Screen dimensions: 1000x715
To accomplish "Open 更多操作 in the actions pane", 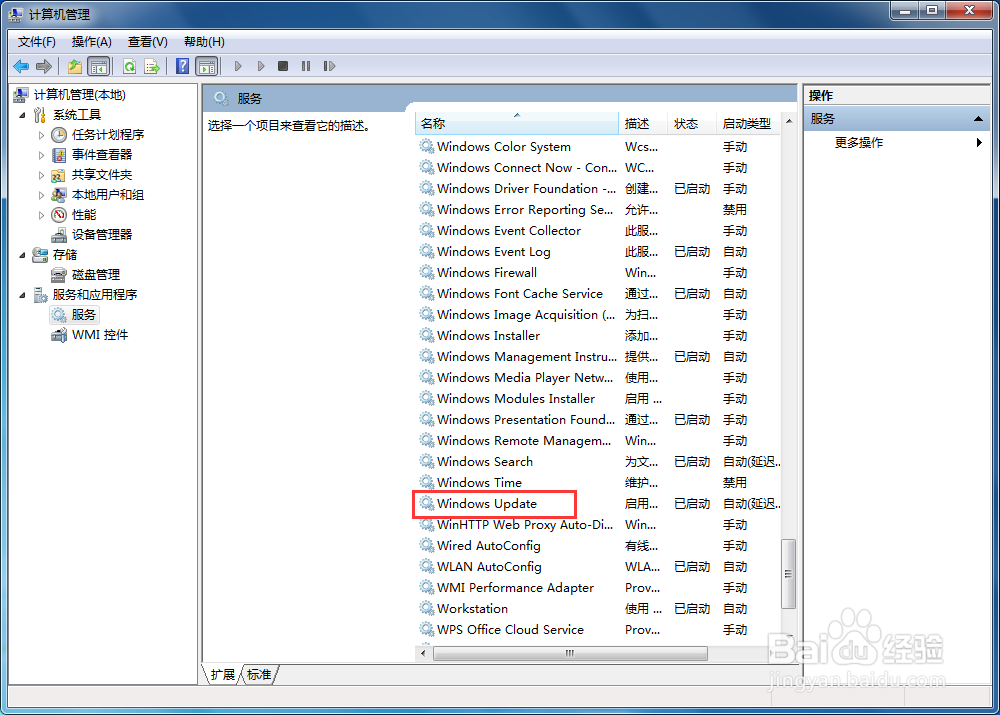I will pyautogui.click(x=859, y=143).
